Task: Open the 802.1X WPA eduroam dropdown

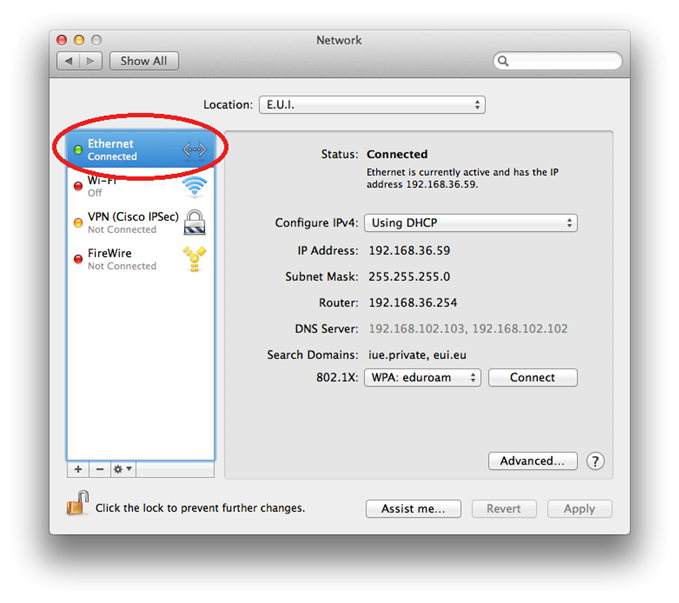Action: pos(422,378)
